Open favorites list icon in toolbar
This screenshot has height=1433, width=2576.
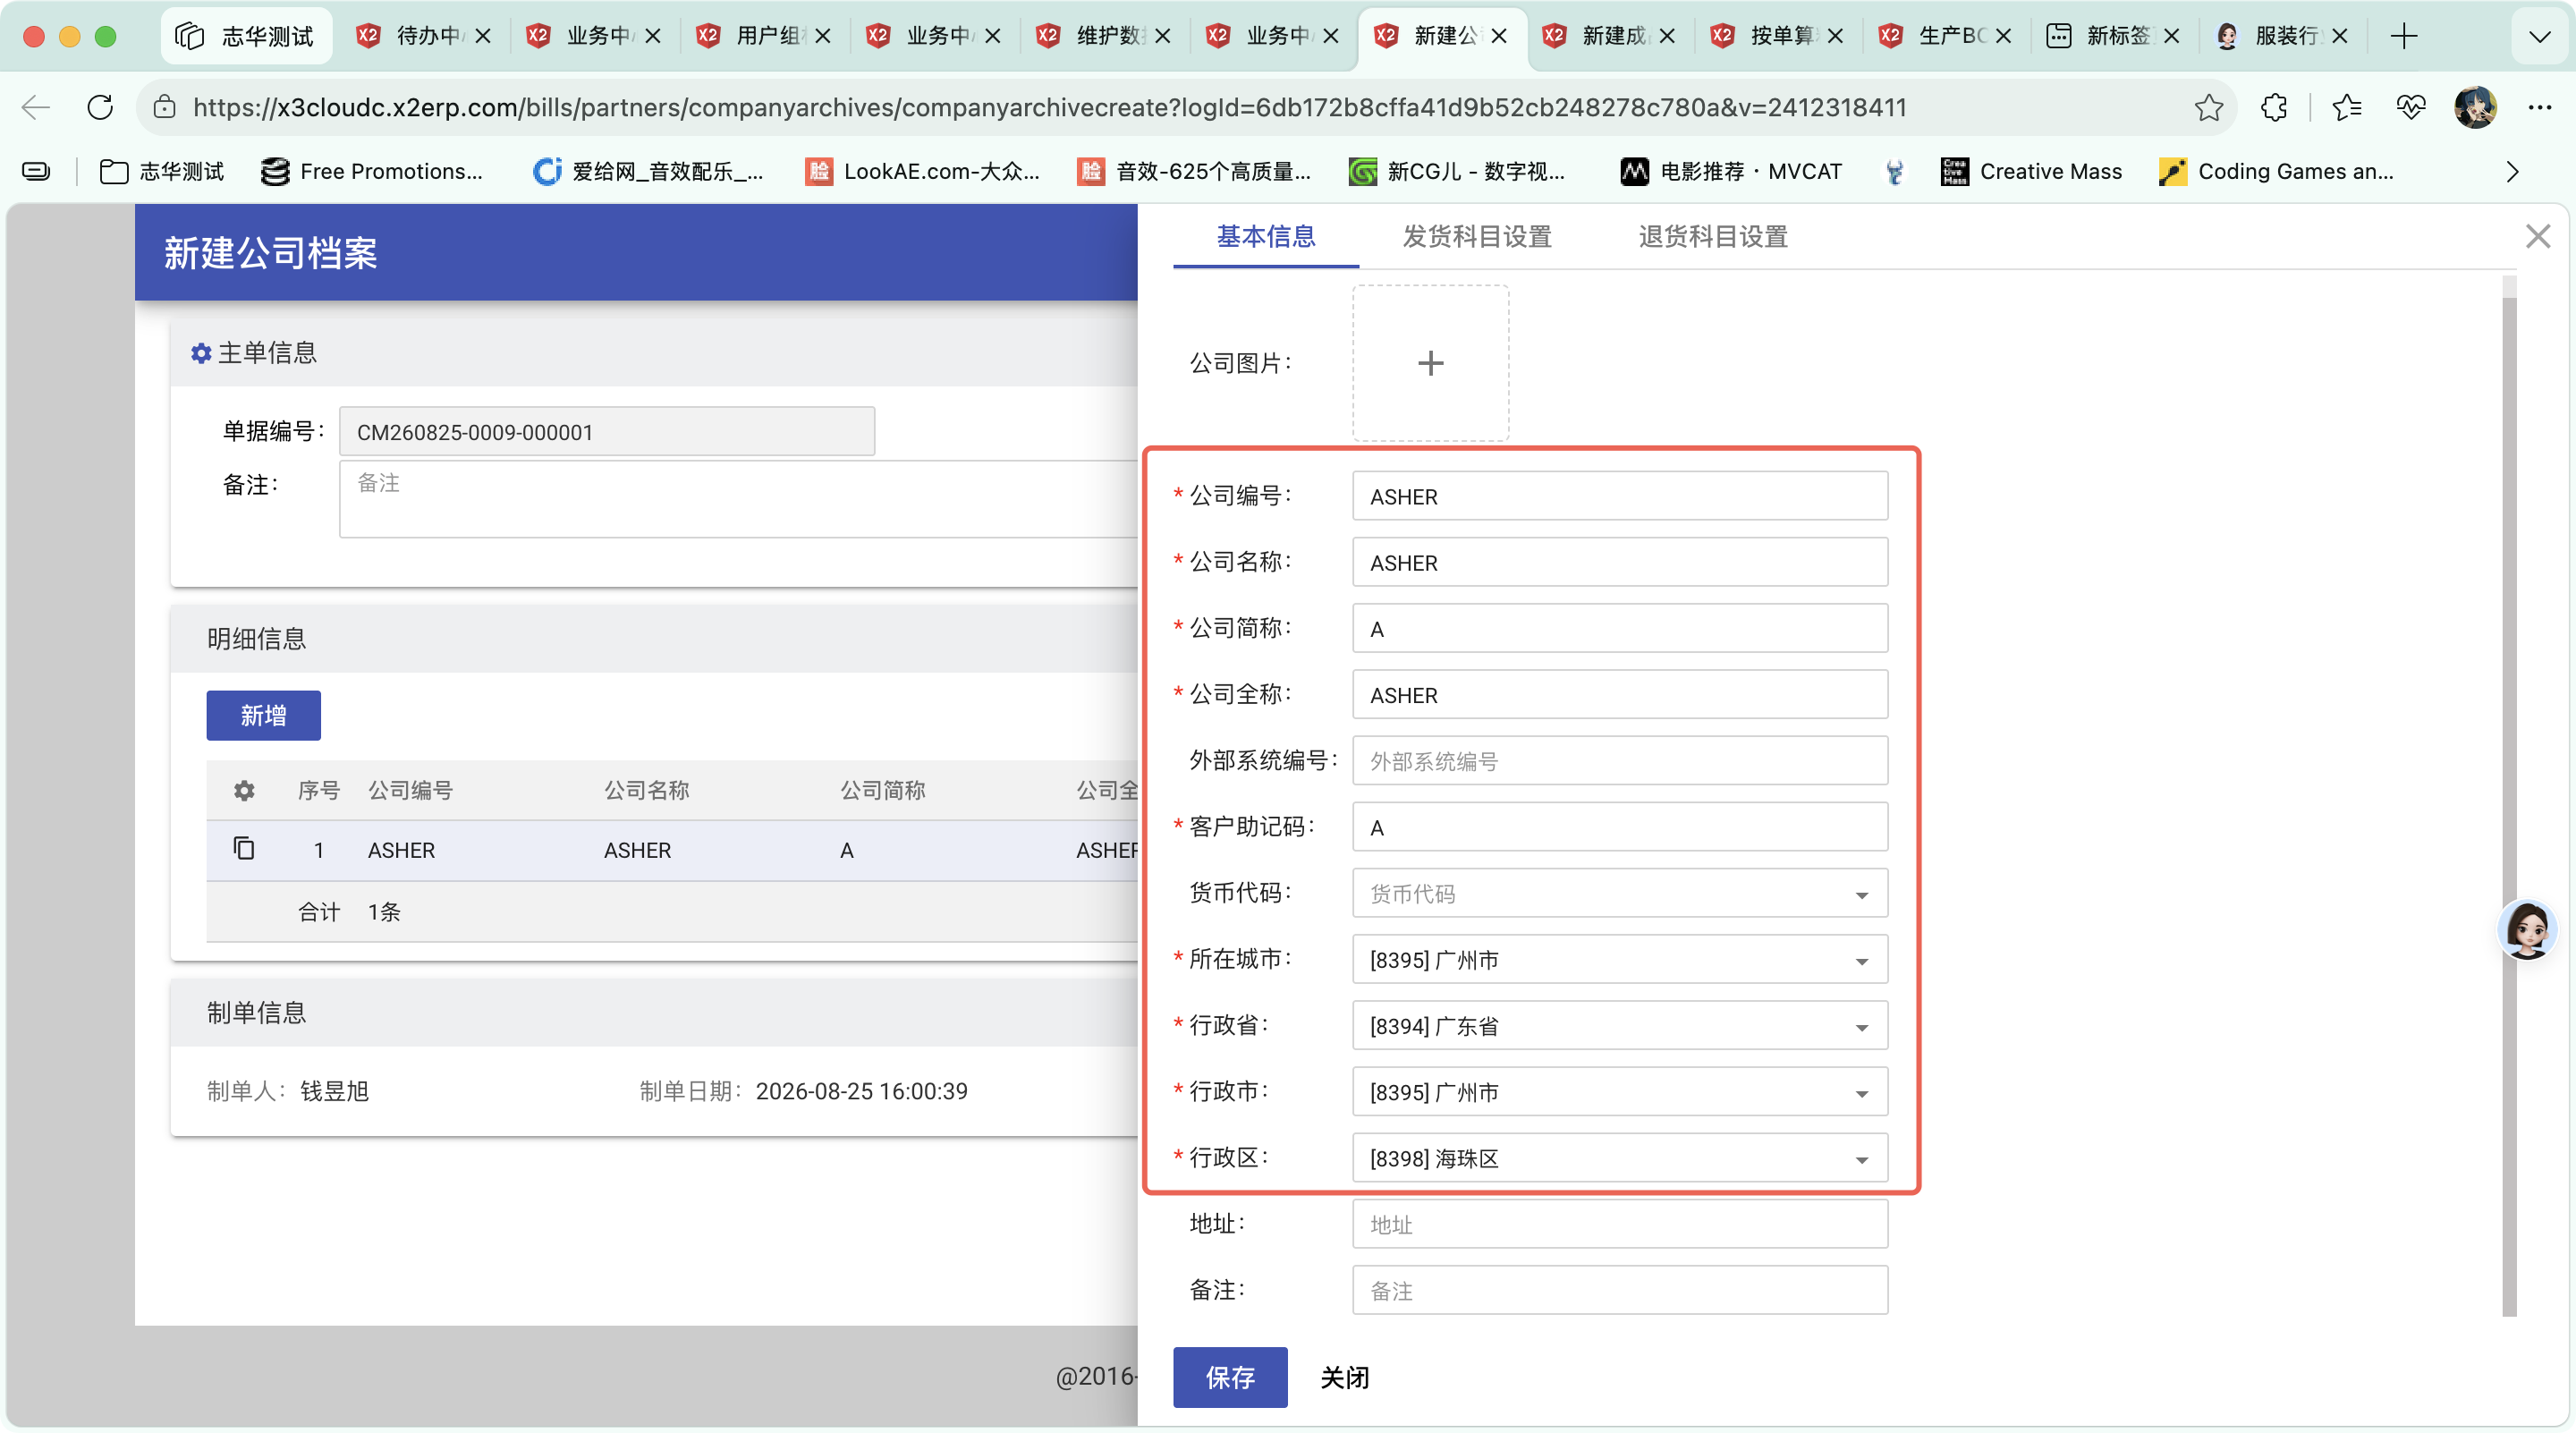click(x=2346, y=107)
